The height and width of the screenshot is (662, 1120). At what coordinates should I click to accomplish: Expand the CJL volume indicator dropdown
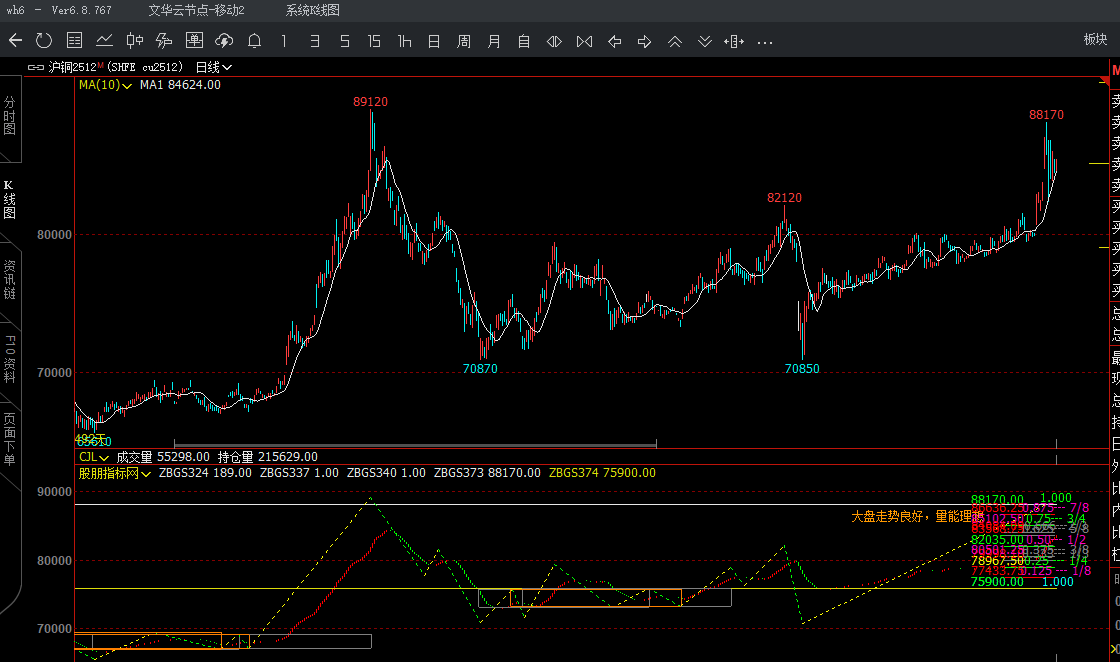[95, 456]
